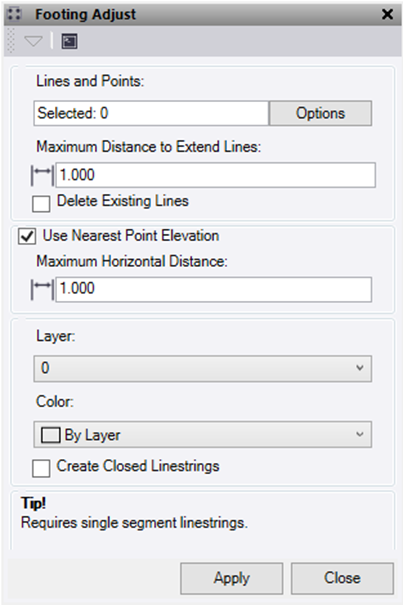Open the Layer dropdown list
This screenshot has height=605, width=403.
coord(203,368)
